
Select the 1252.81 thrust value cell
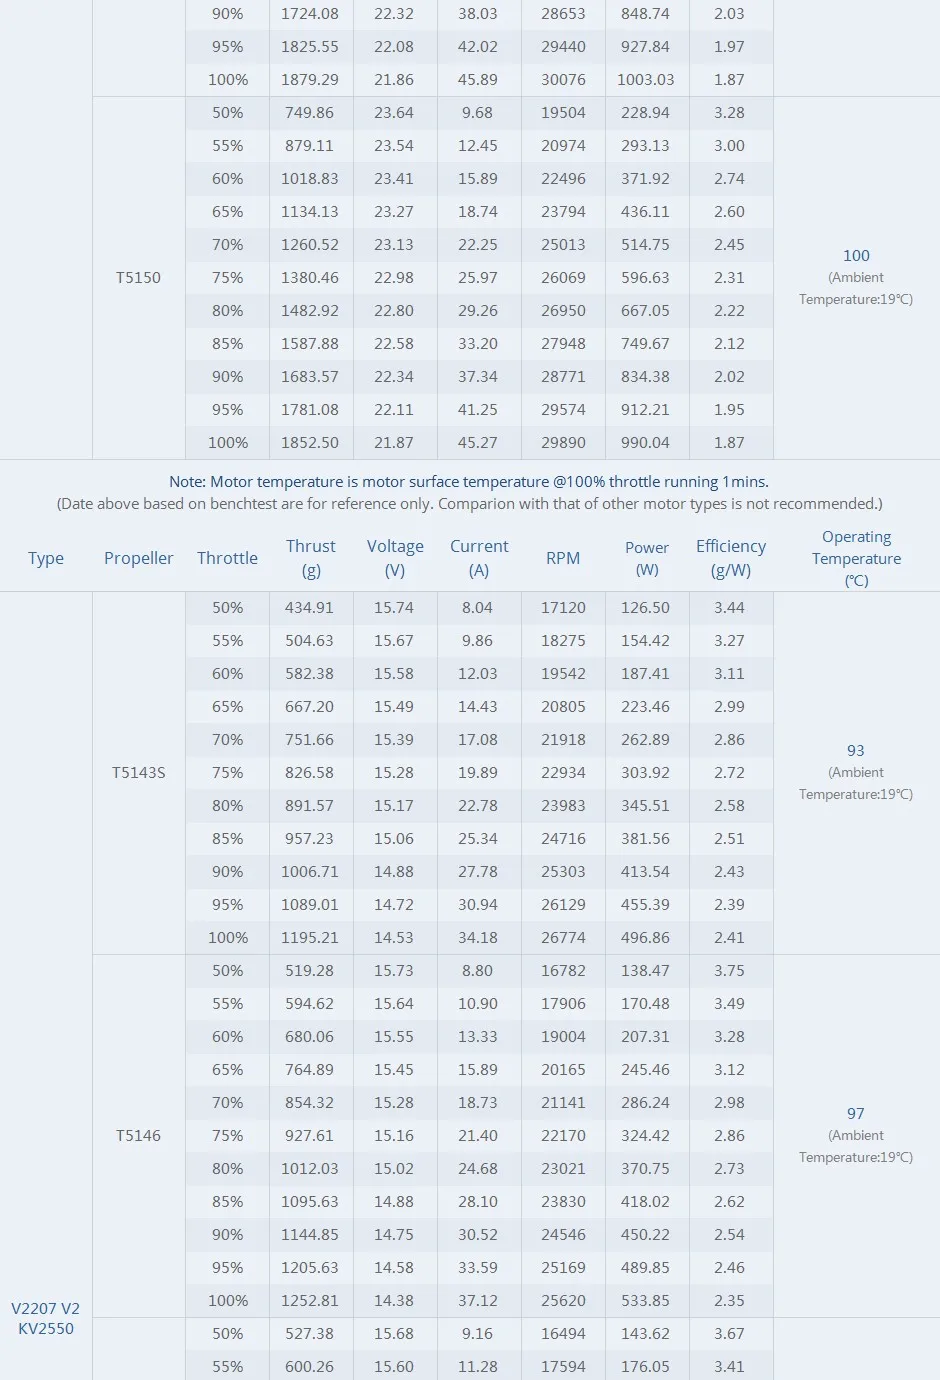310,1301
